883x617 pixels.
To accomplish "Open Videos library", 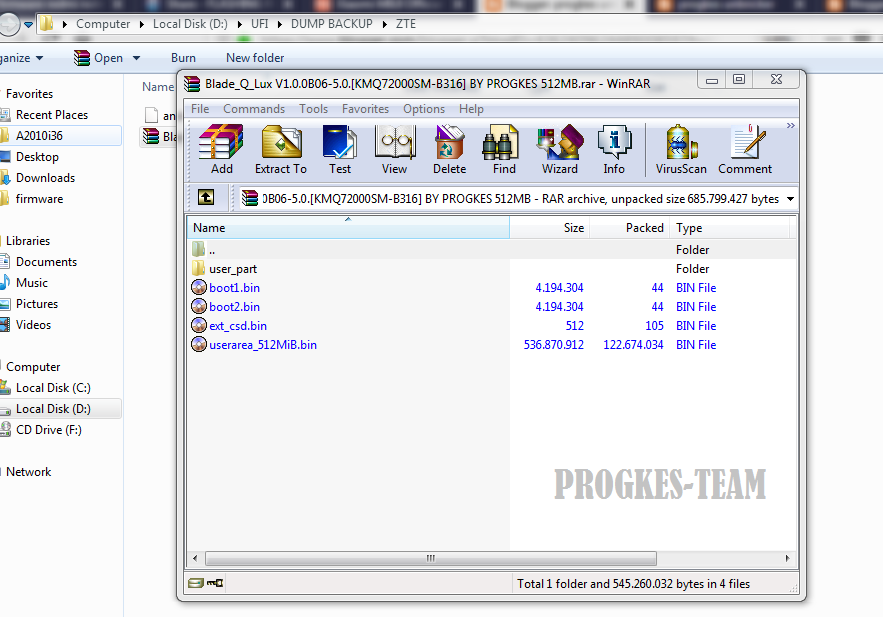I will click(33, 324).
